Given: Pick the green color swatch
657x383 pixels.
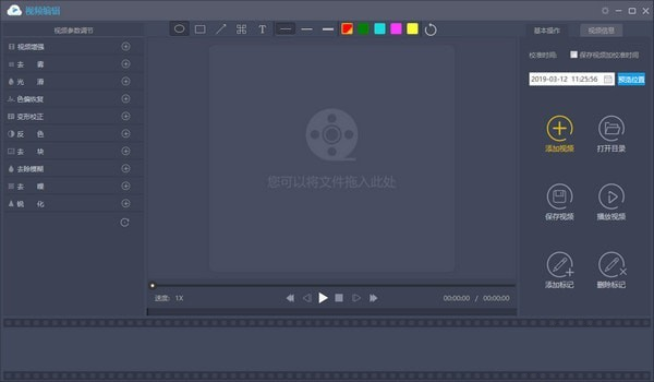Looking at the screenshot, I should [364, 29].
